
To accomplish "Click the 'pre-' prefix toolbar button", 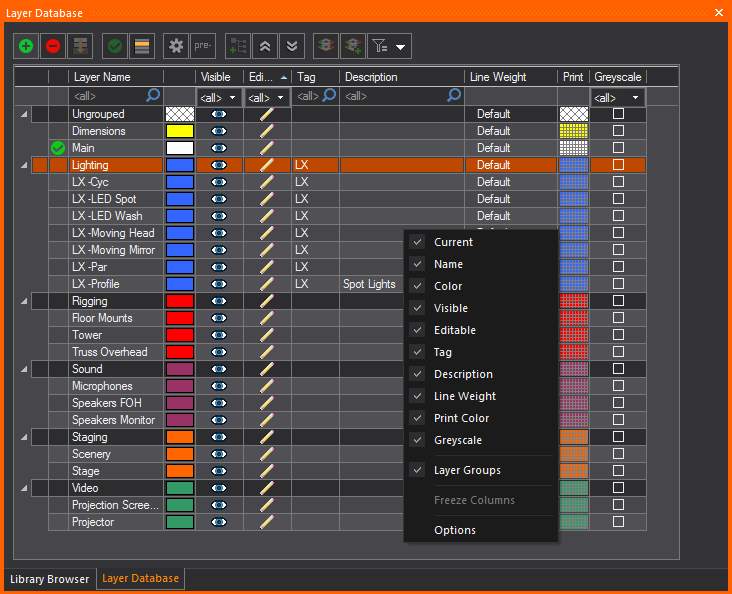I will click(x=203, y=46).
